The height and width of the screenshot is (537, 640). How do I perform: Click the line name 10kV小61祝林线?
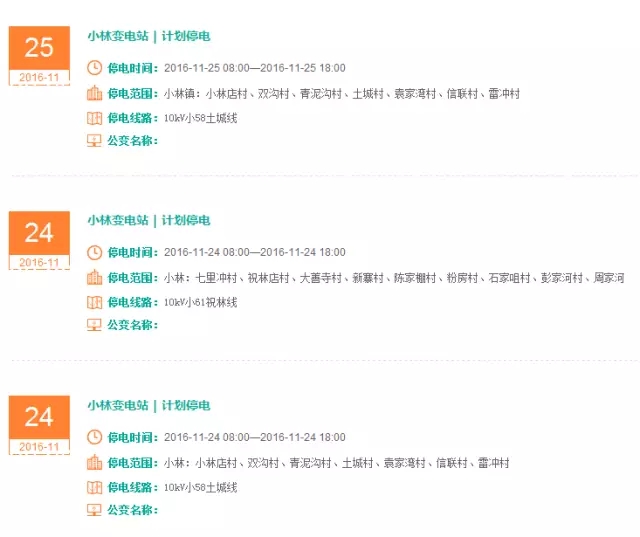(200, 302)
